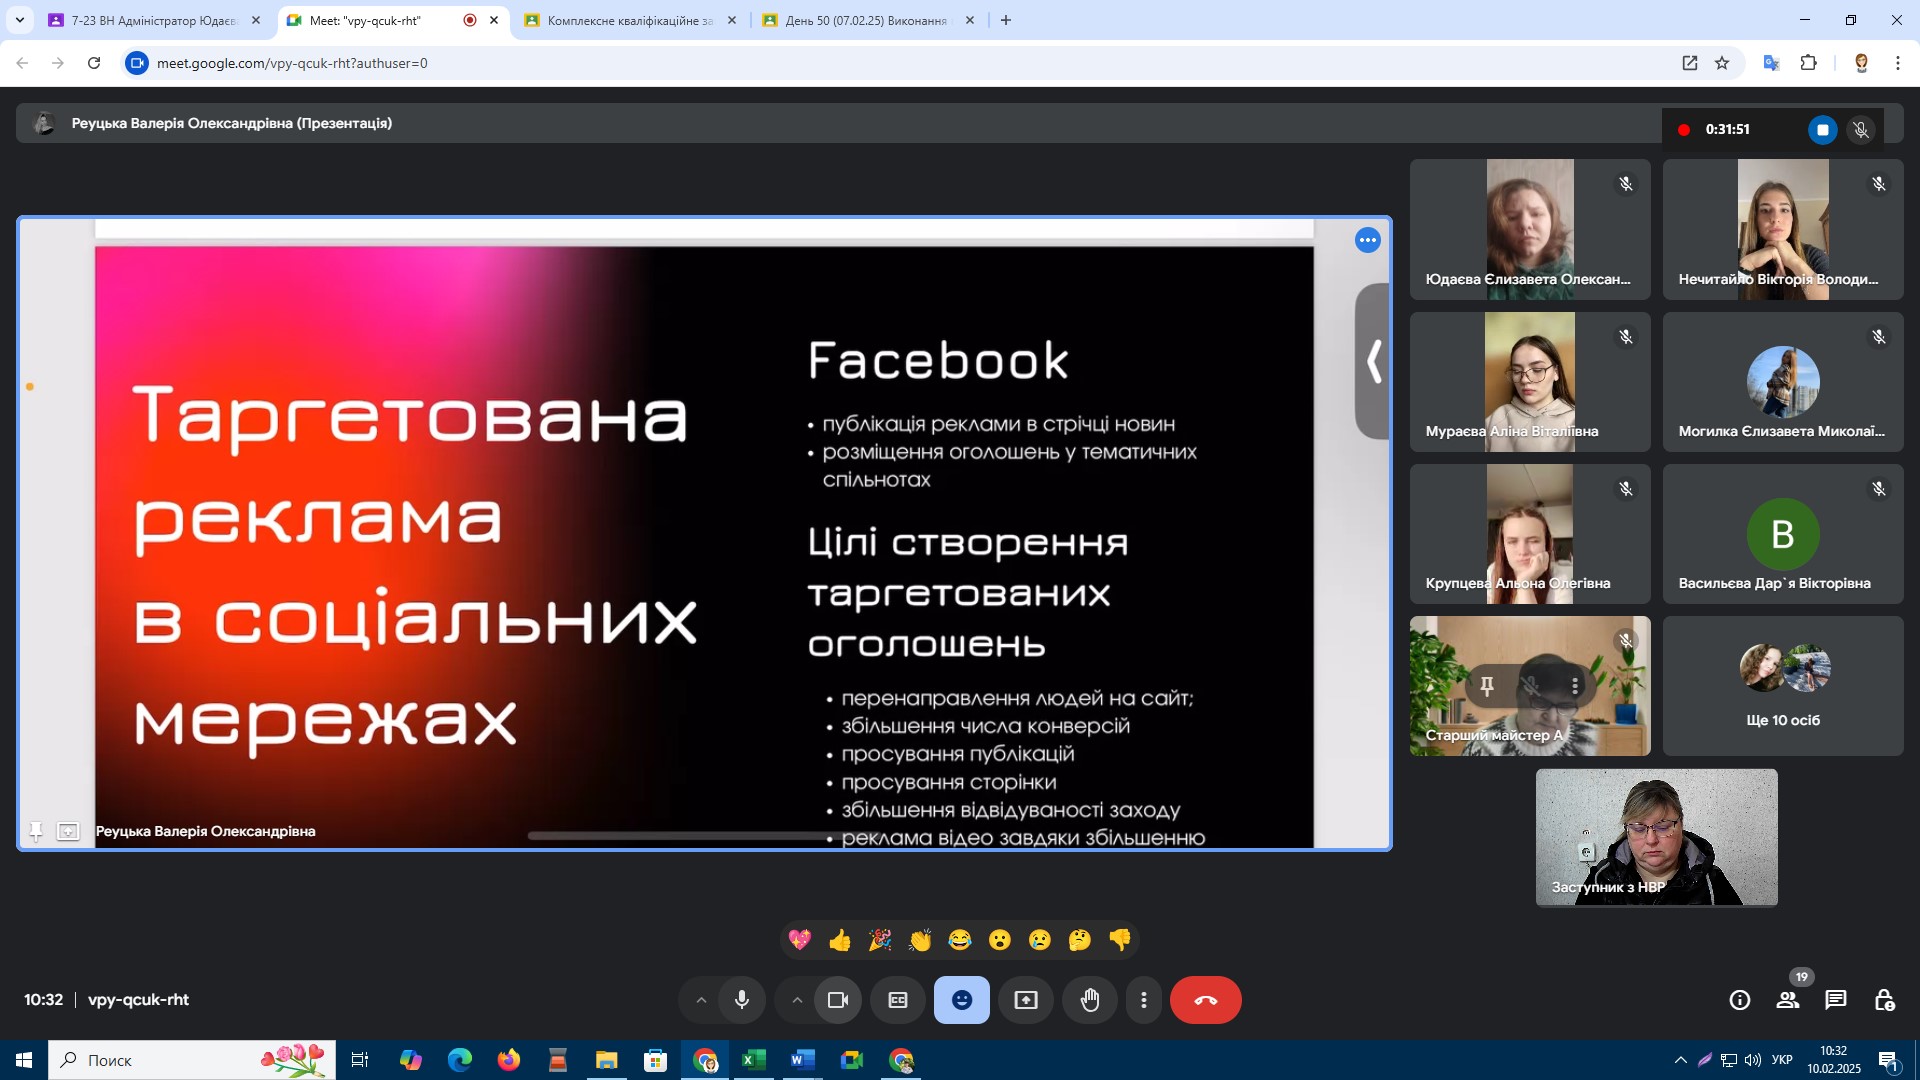Show hidden system tray icons
The width and height of the screenshot is (1920, 1080).
pos(1681,1060)
